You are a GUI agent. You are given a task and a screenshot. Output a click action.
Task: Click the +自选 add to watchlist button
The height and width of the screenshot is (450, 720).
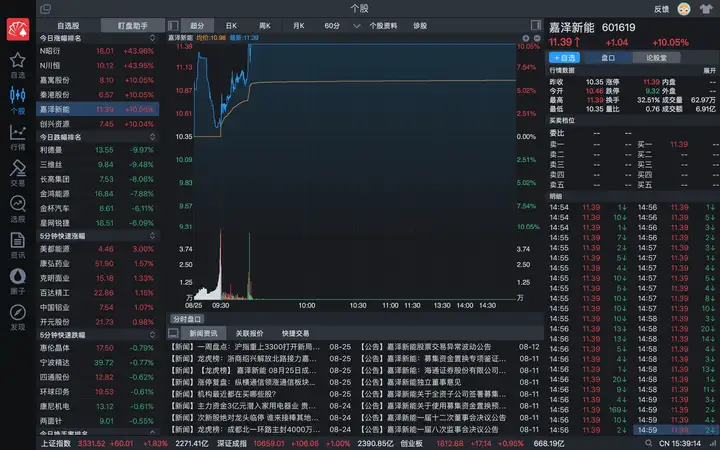[x=564, y=58]
